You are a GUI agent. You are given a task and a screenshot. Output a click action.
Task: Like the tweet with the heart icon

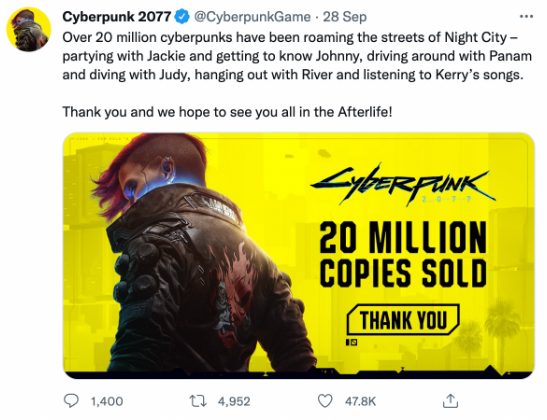pyautogui.click(x=325, y=401)
